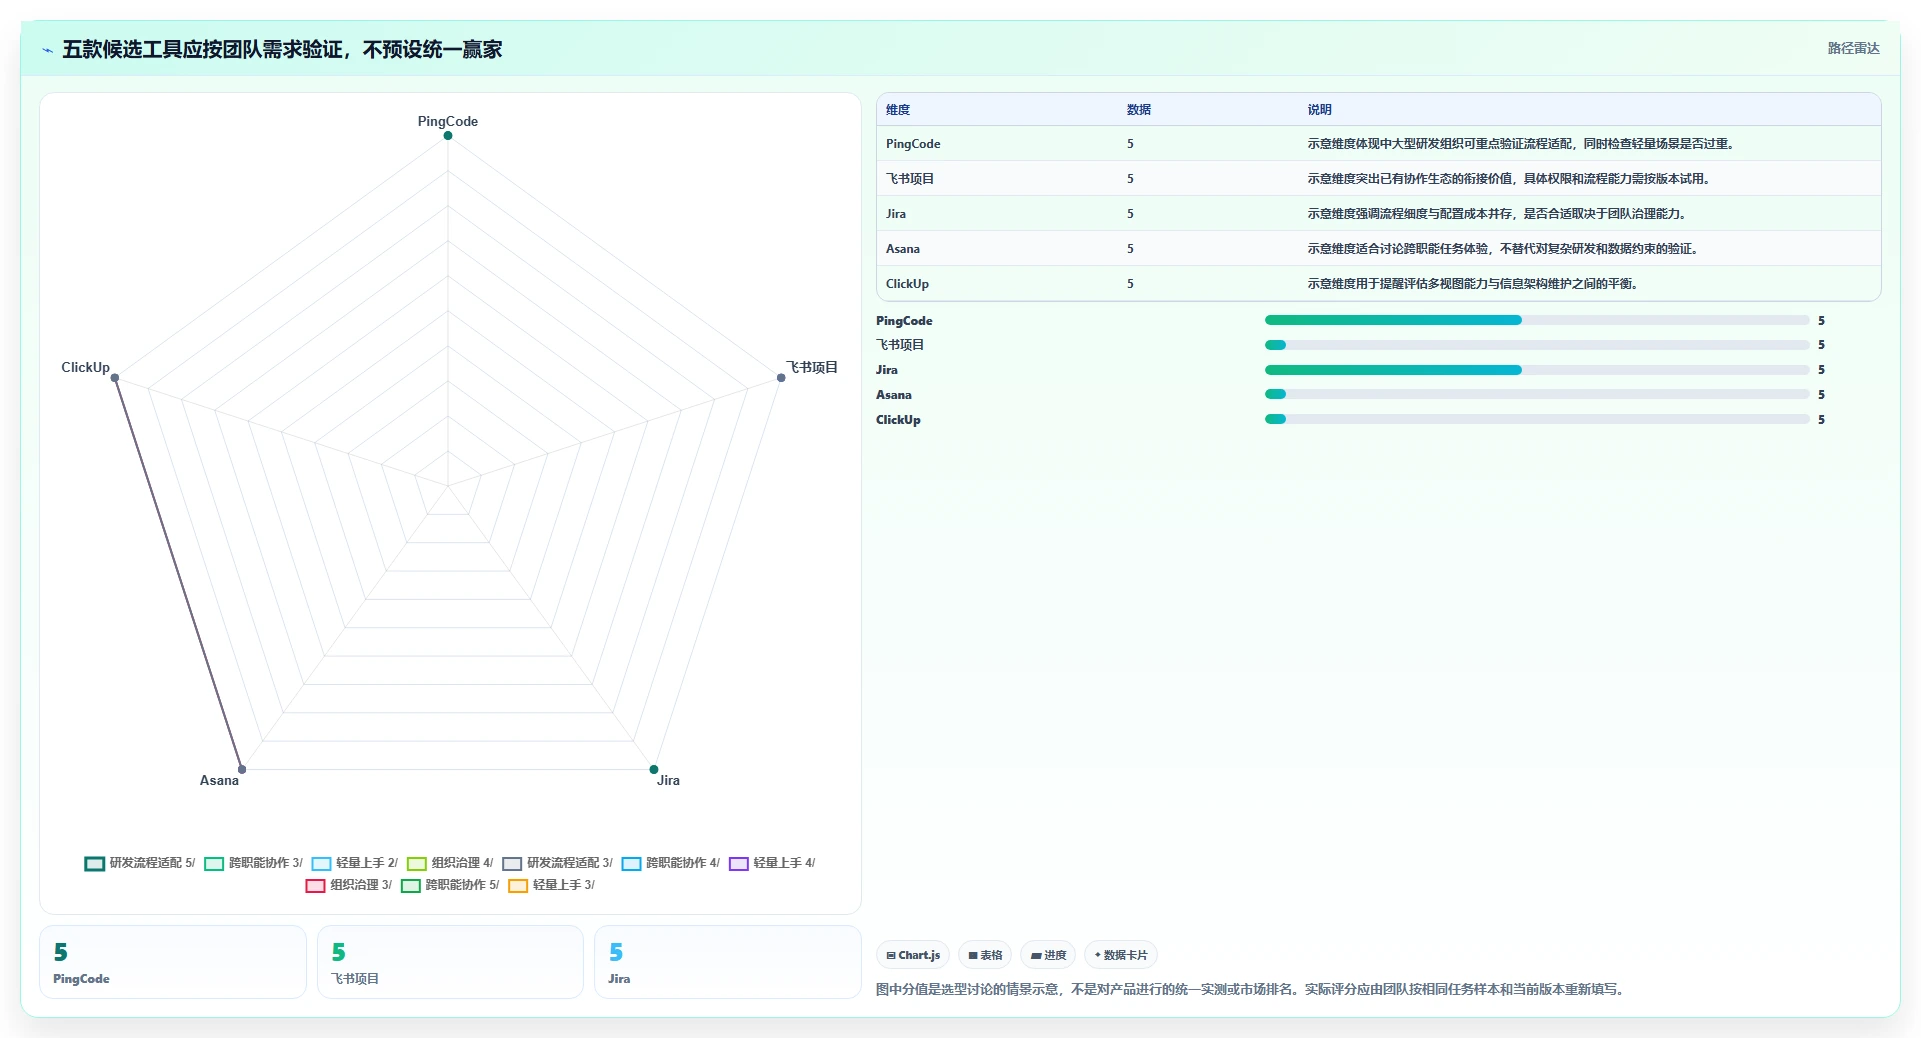
Task: Click the Asana progress bar
Action: (1537, 395)
